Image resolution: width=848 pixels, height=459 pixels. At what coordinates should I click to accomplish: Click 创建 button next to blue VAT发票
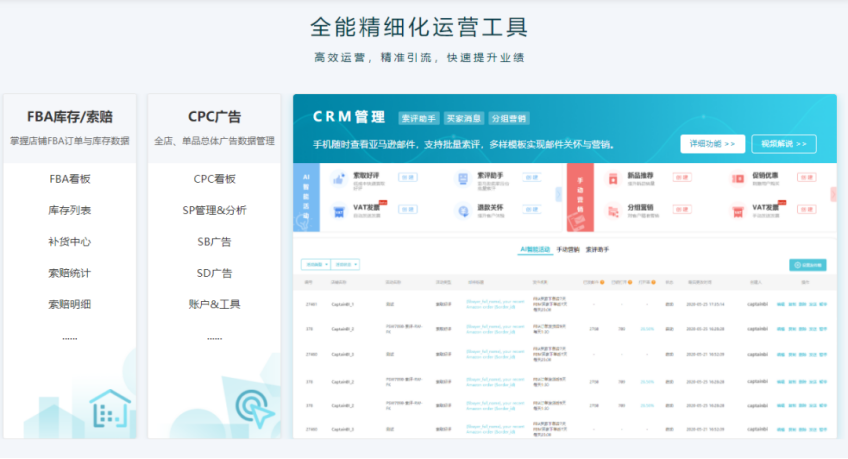click(408, 209)
